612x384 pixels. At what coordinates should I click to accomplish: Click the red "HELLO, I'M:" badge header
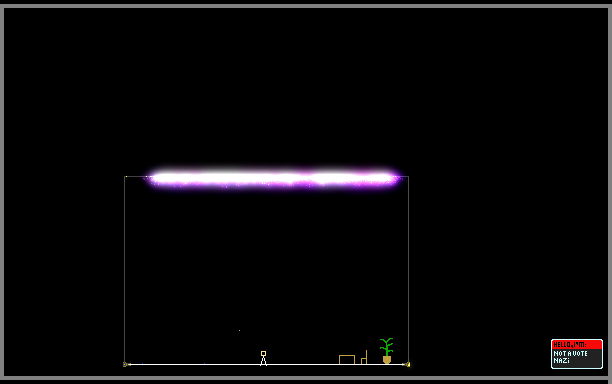coord(577,345)
